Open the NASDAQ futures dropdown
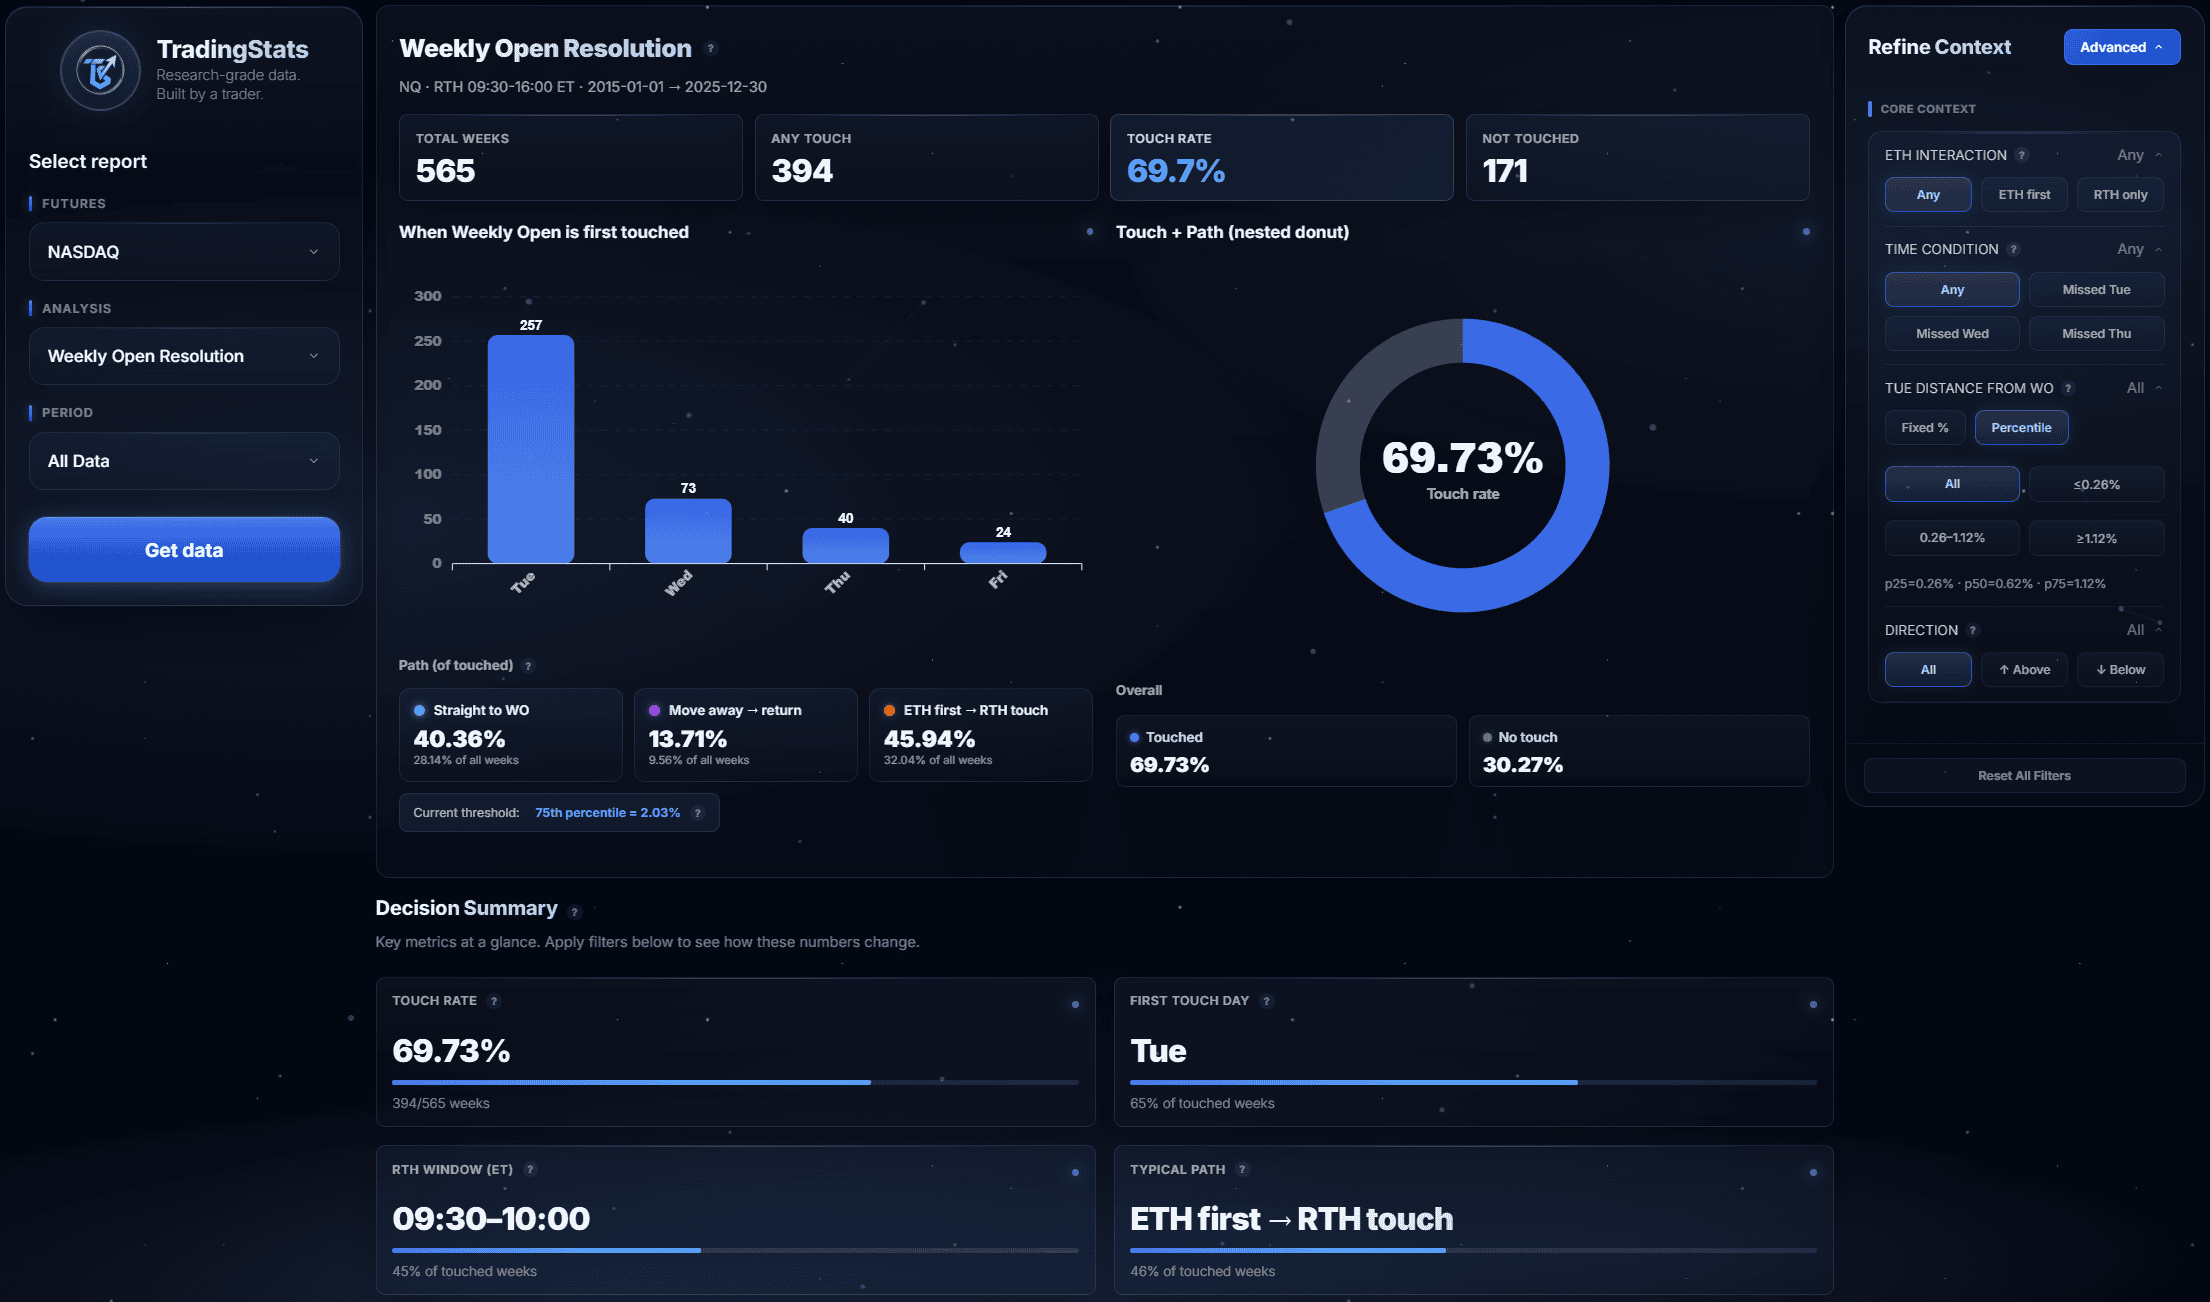This screenshot has height=1302, width=2210. point(184,252)
